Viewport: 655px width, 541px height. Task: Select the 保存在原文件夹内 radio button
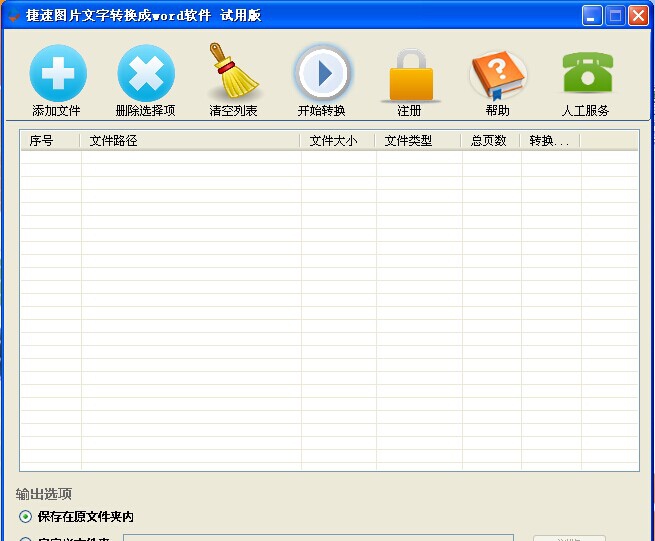tap(25, 517)
